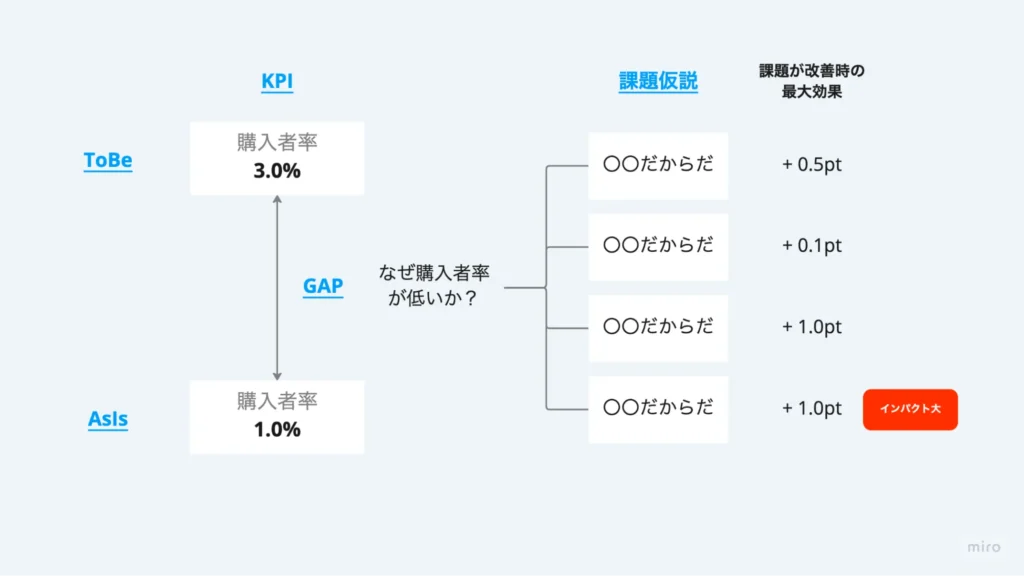Click the KPI heading link
This screenshot has width=1024, height=576.
tap(277, 81)
